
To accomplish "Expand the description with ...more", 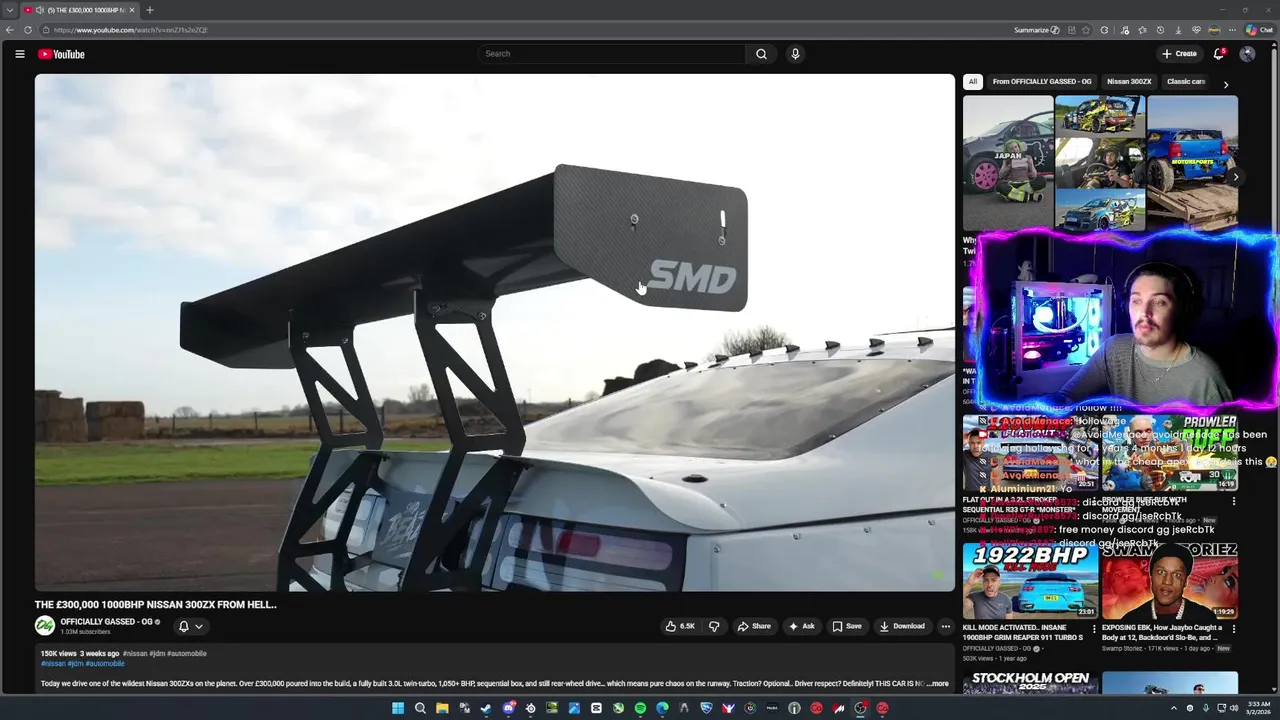I will pyautogui.click(x=937, y=684).
